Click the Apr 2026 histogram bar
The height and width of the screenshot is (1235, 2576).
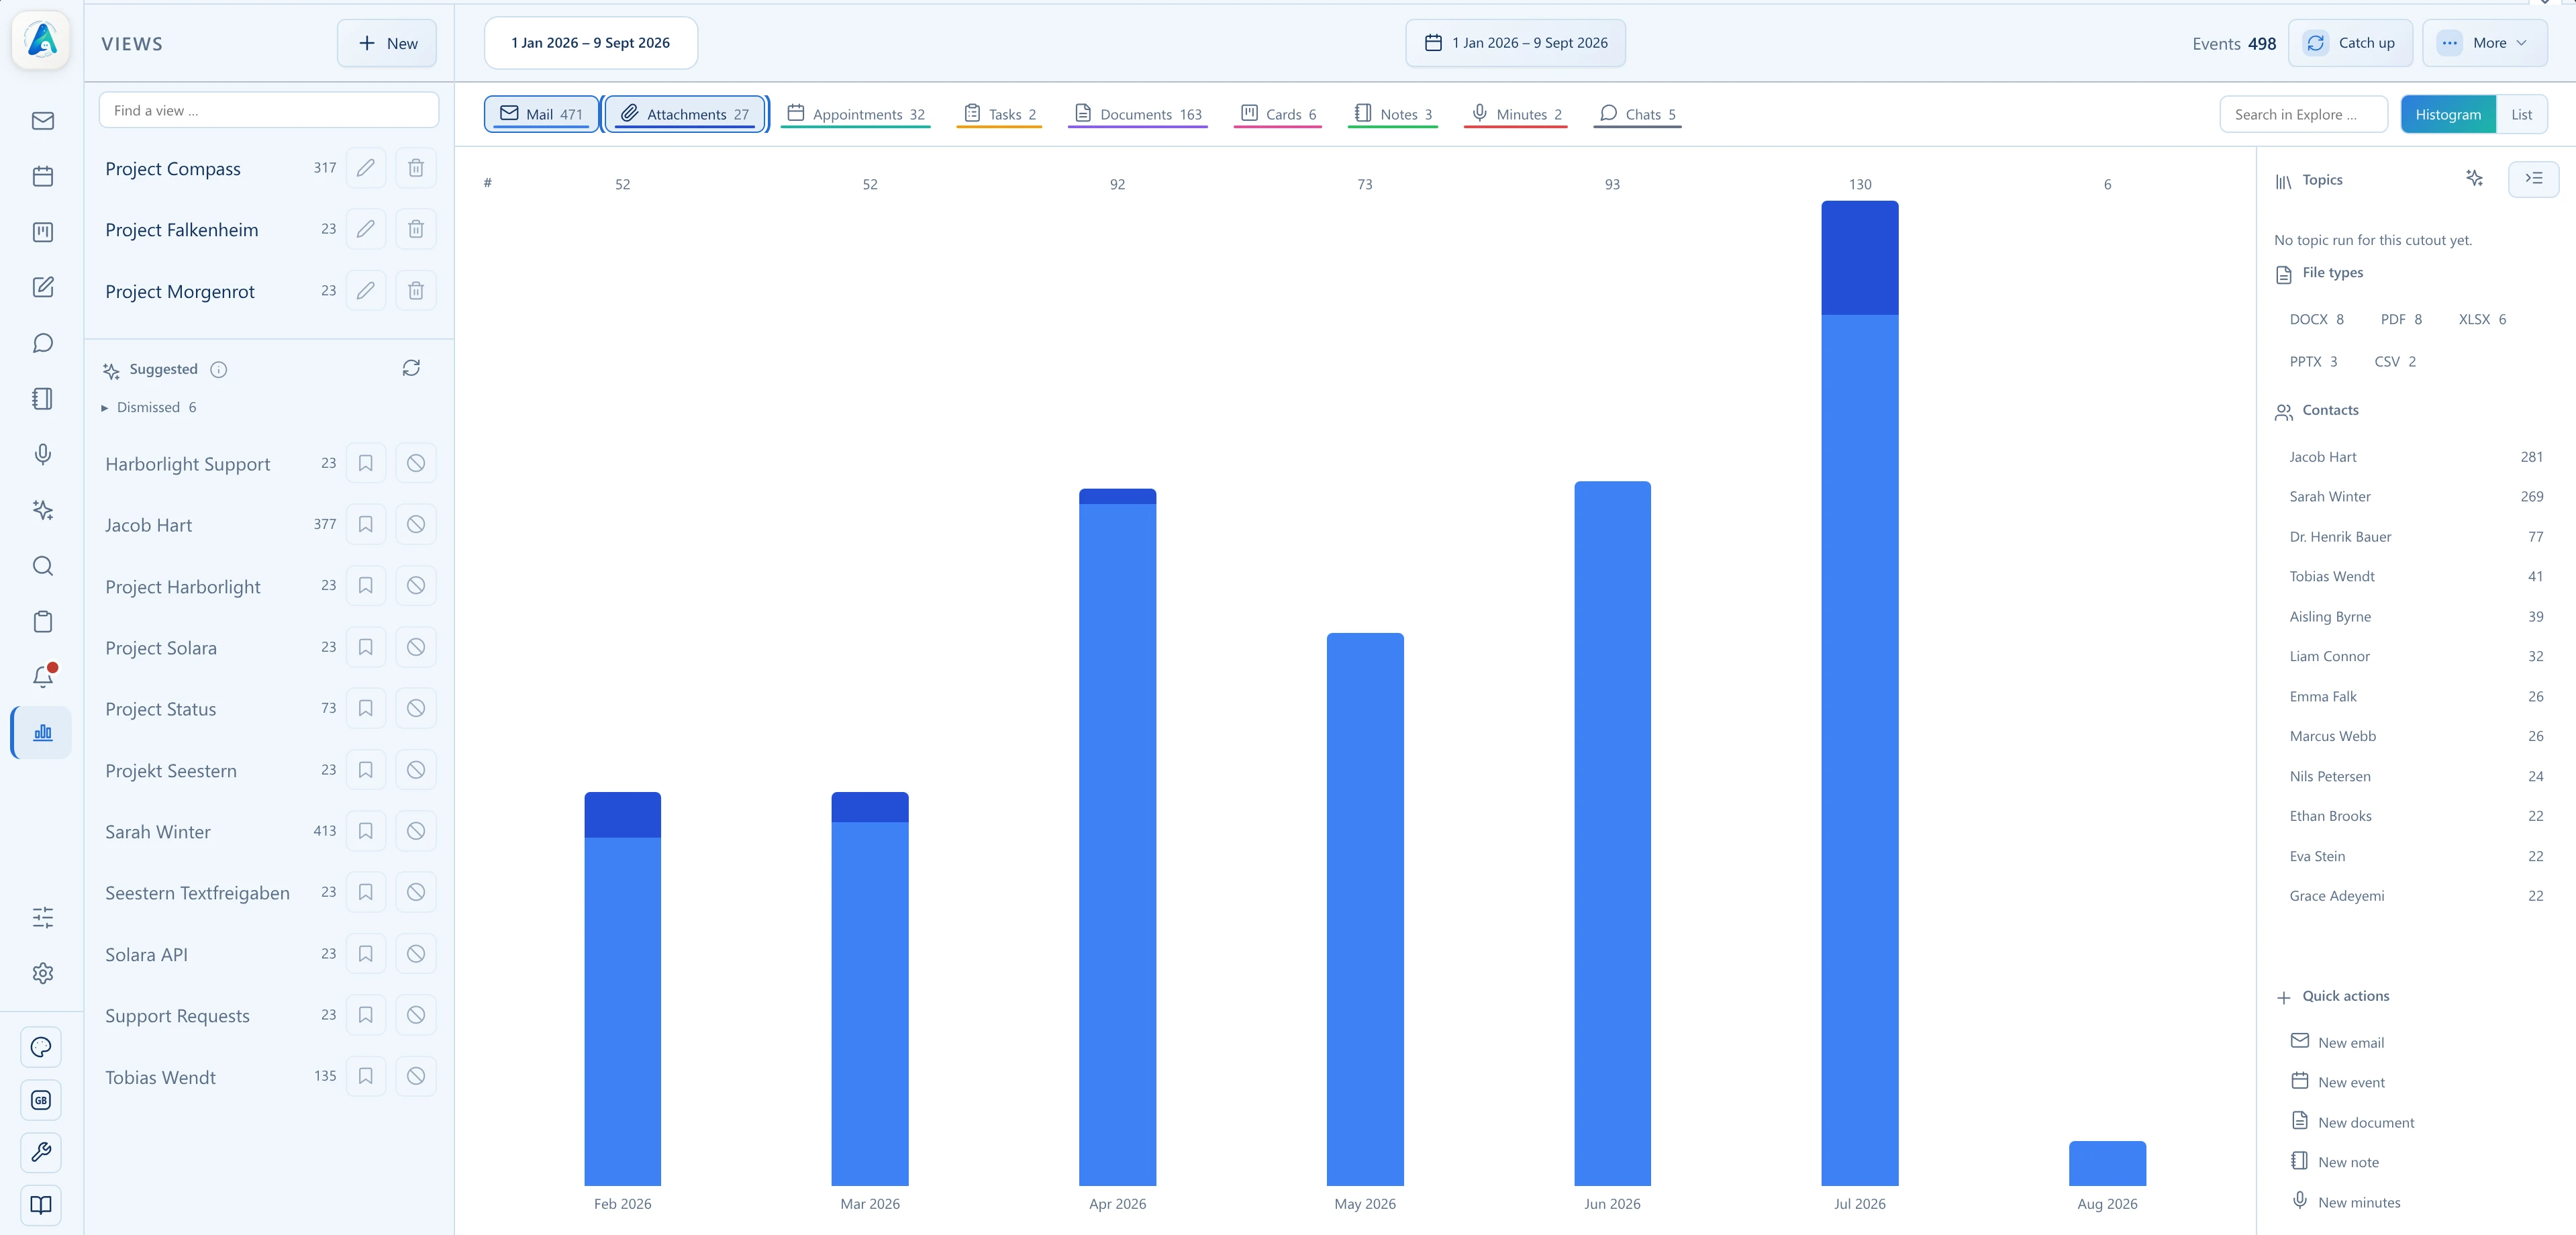(x=1117, y=837)
